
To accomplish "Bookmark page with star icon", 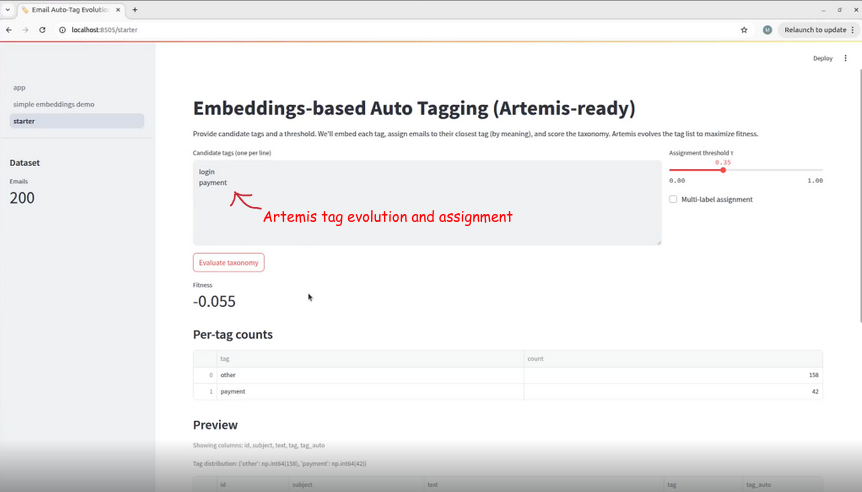I will [744, 30].
